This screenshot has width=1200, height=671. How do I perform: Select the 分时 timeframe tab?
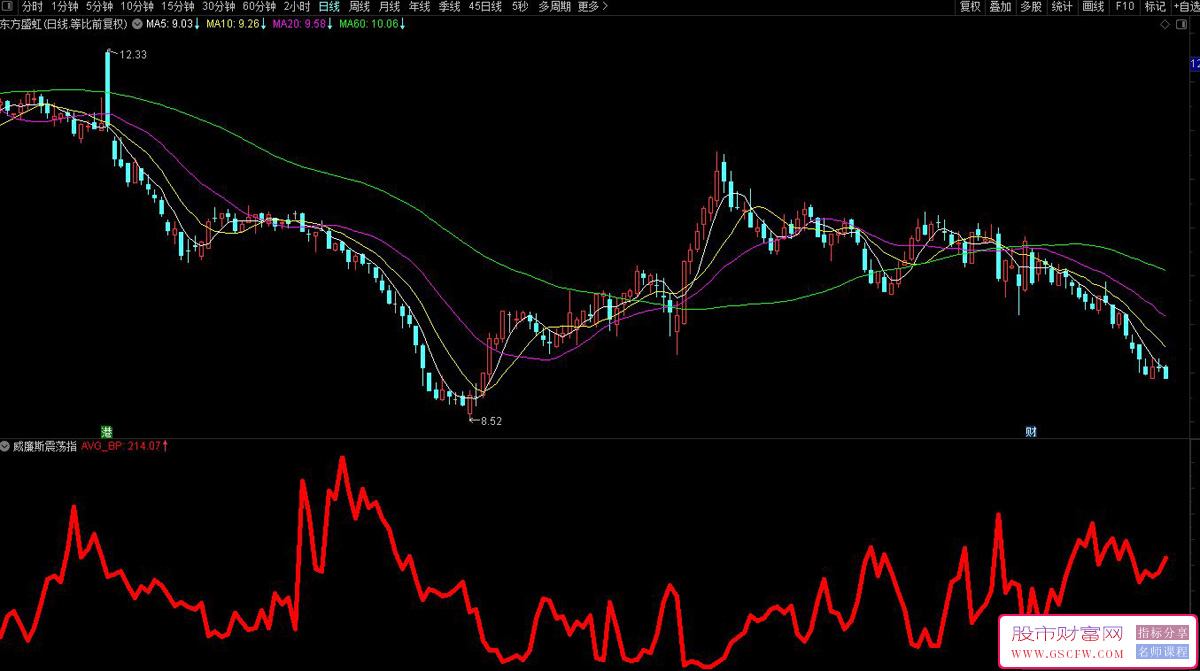[x=33, y=6]
